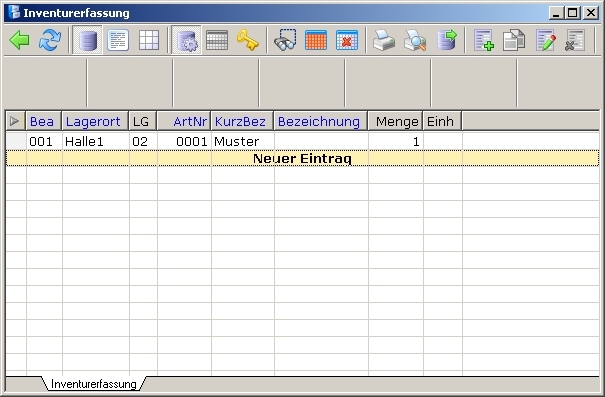
Task: Click the green back arrow icon
Action: tap(19, 40)
